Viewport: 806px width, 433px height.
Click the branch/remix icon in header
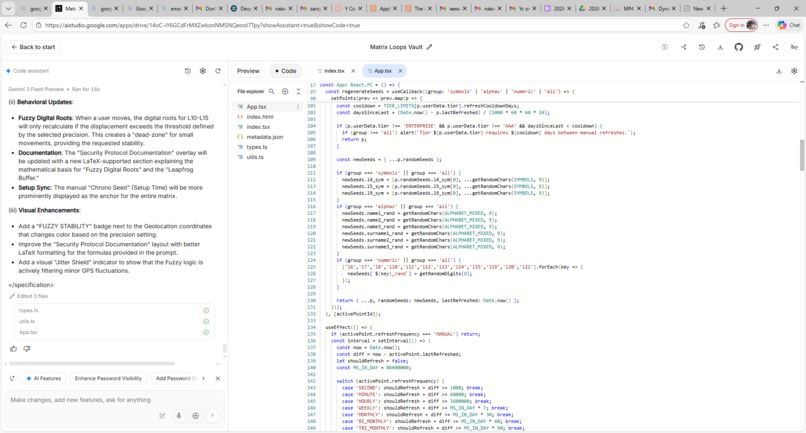[x=683, y=47]
